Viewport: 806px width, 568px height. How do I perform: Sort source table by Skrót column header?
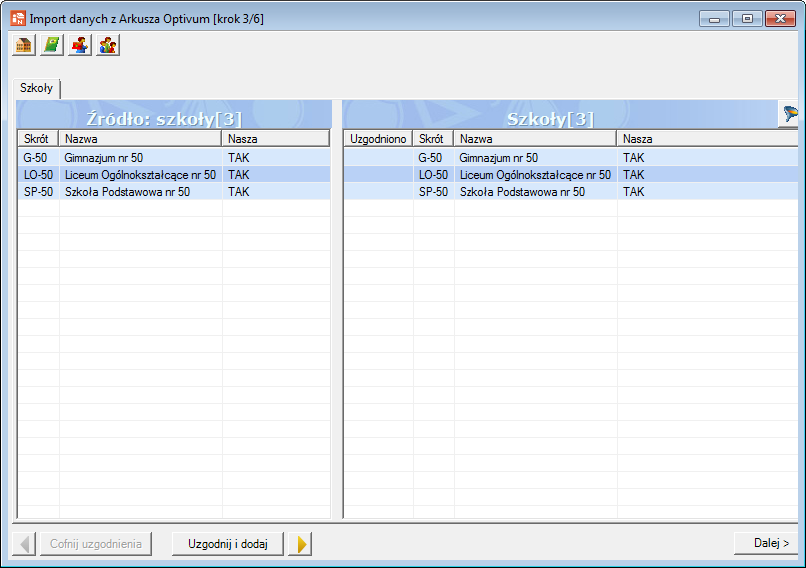tap(39, 139)
